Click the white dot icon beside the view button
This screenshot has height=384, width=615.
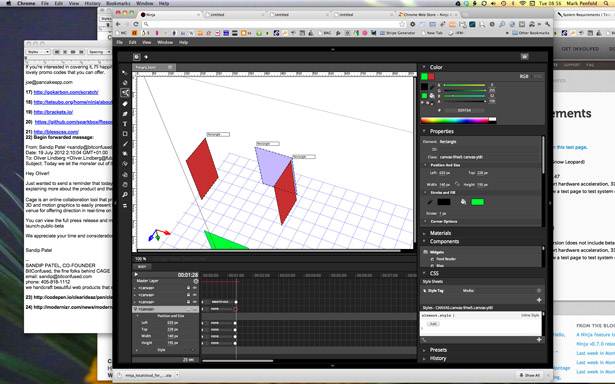click(146, 57)
